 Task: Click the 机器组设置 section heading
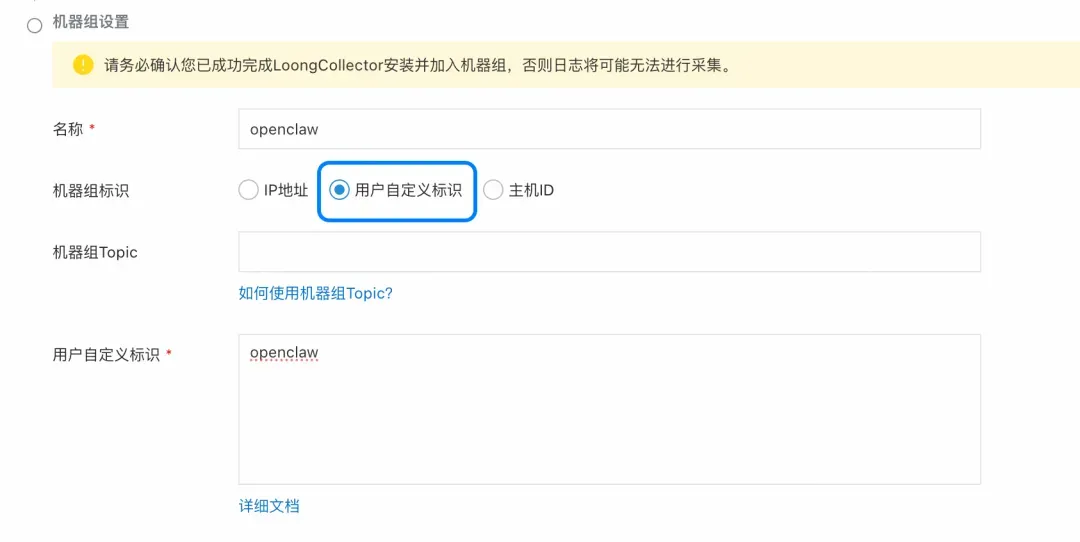point(90,21)
